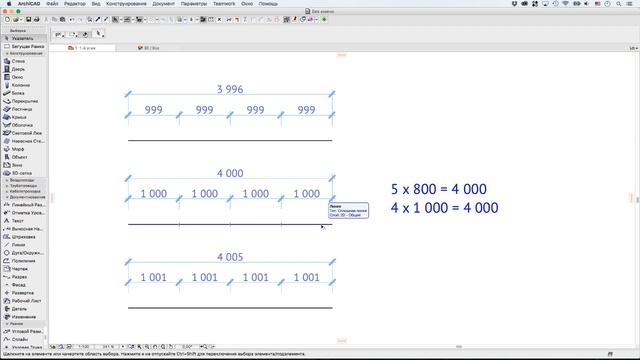Click the text 4 x 1 000 = 4 000
Screen dimensions: 640x360
(x=444, y=208)
